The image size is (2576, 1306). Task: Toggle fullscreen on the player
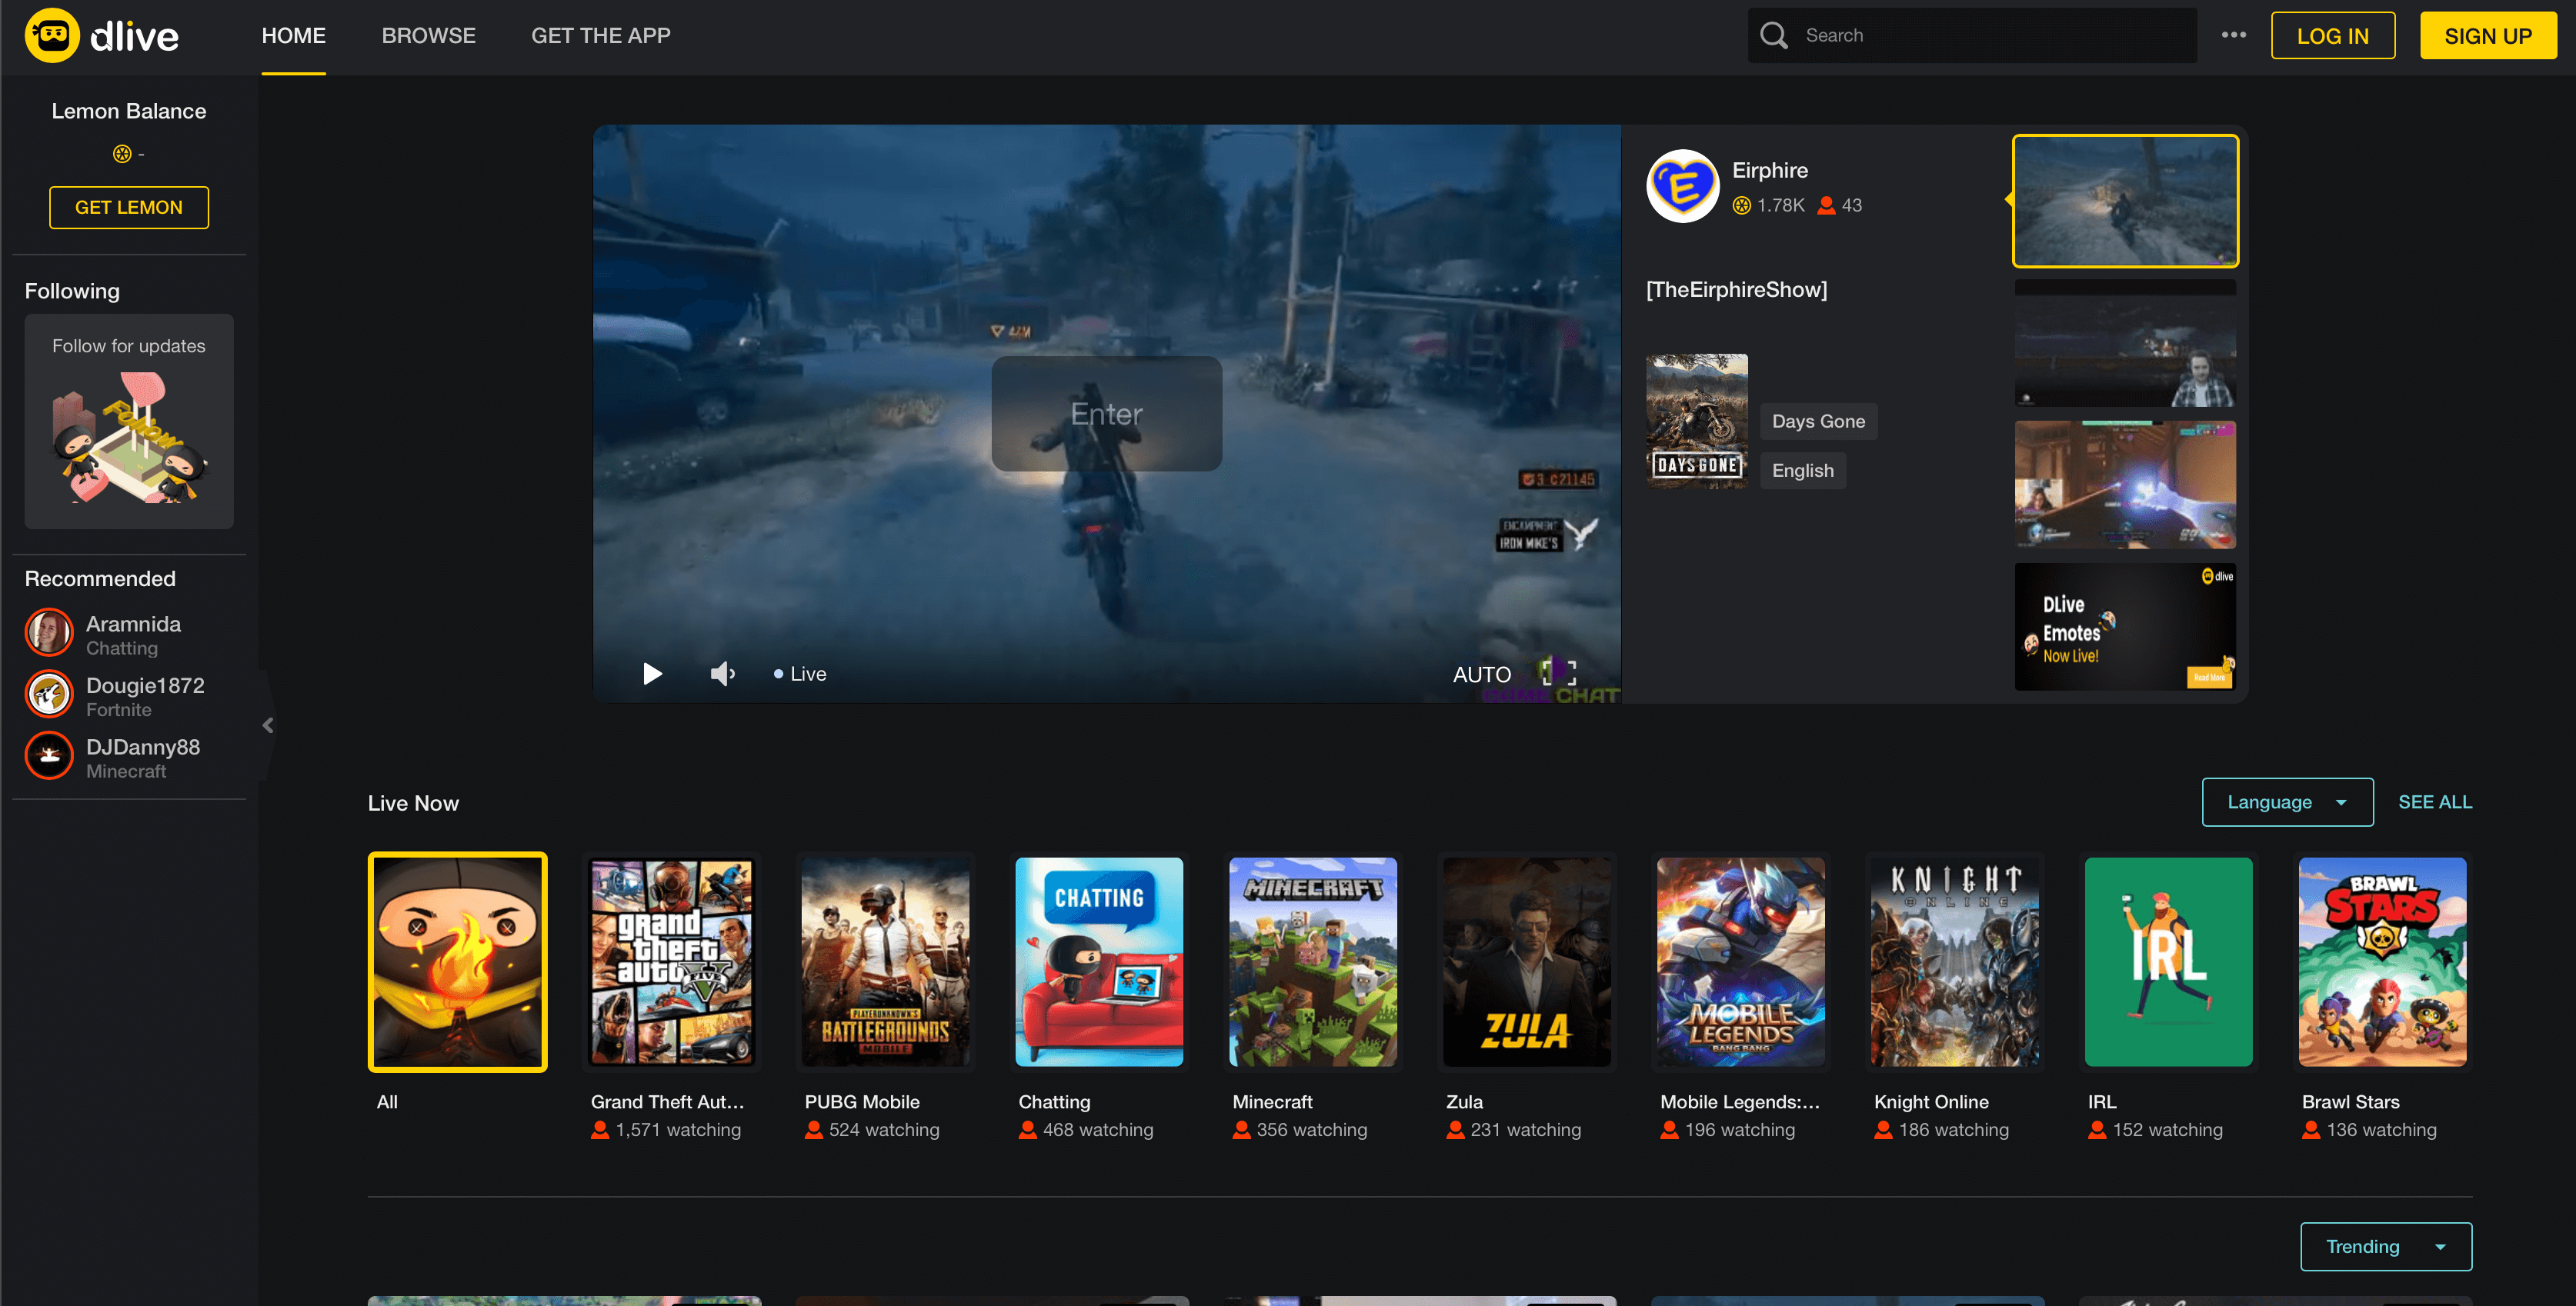click(x=1558, y=673)
